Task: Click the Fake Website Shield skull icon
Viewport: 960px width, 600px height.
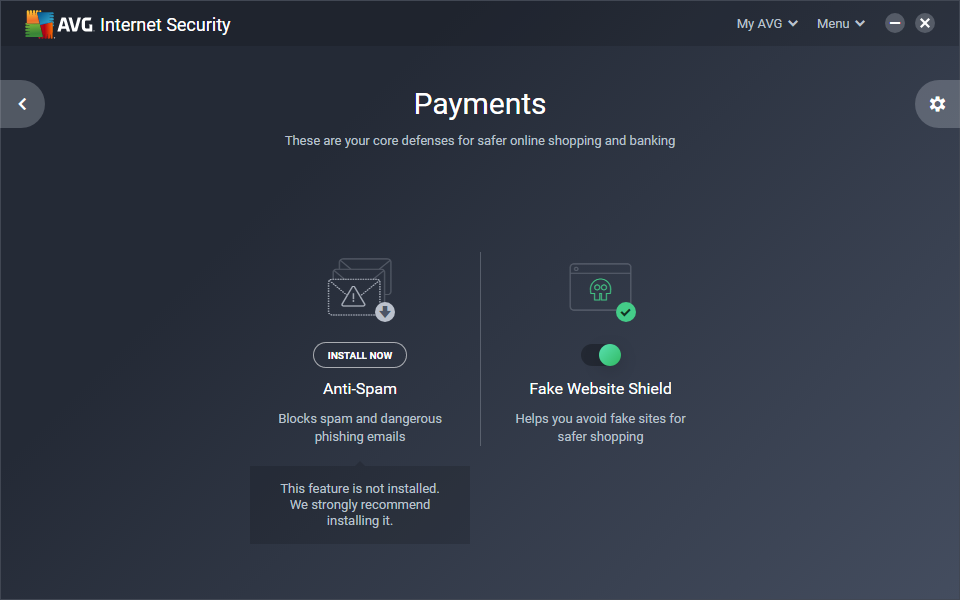Action: point(602,291)
